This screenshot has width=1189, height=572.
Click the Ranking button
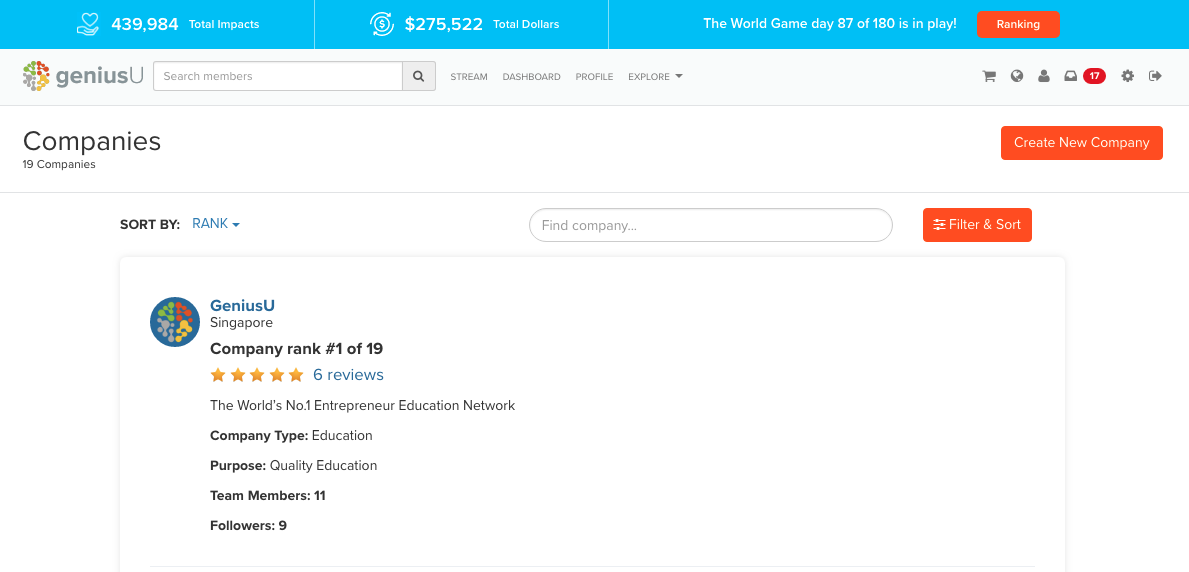[1018, 24]
